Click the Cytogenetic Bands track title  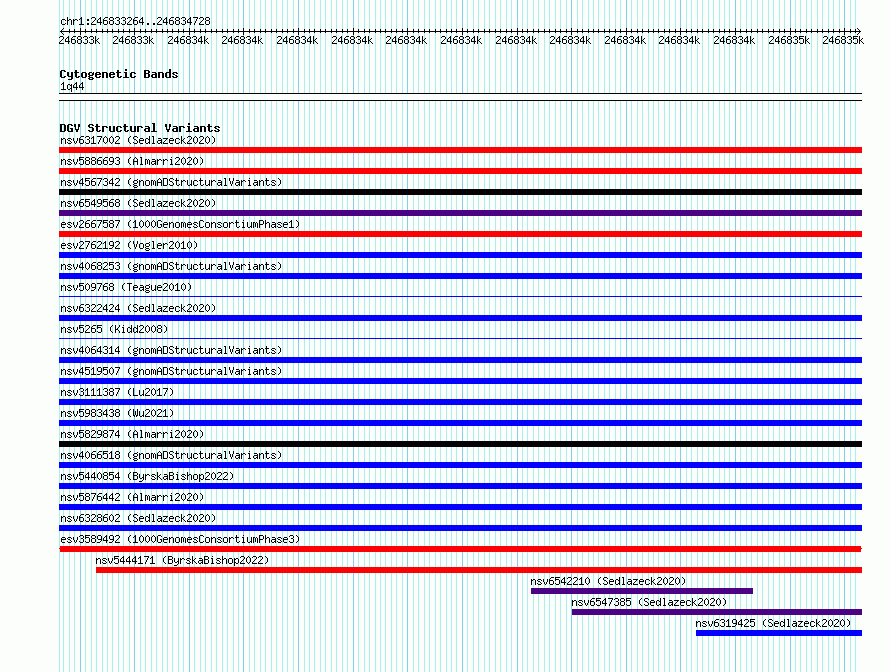(x=119, y=74)
